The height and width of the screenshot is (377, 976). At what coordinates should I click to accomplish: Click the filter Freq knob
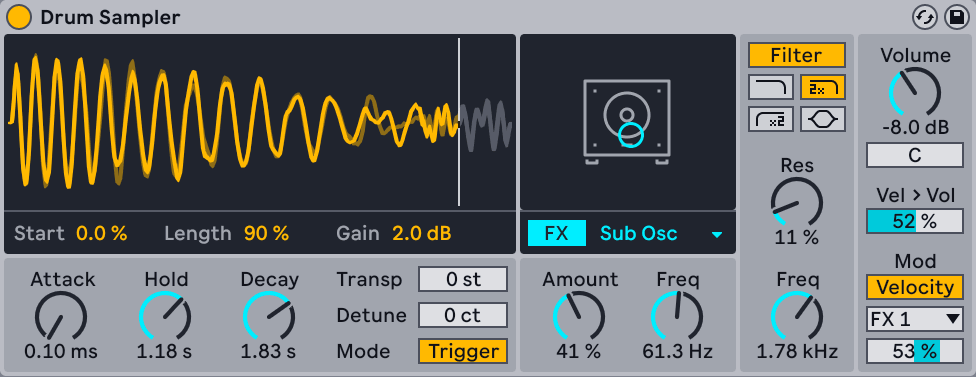797,316
